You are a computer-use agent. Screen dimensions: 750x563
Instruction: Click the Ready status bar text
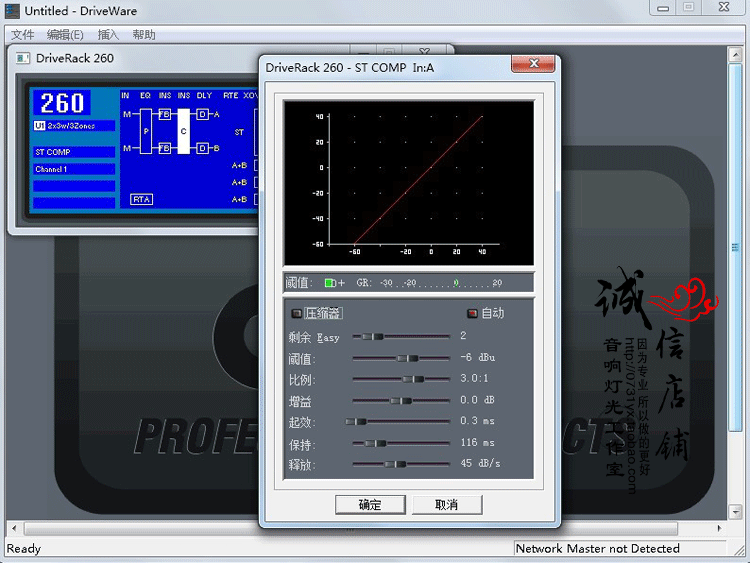point(24,549)
